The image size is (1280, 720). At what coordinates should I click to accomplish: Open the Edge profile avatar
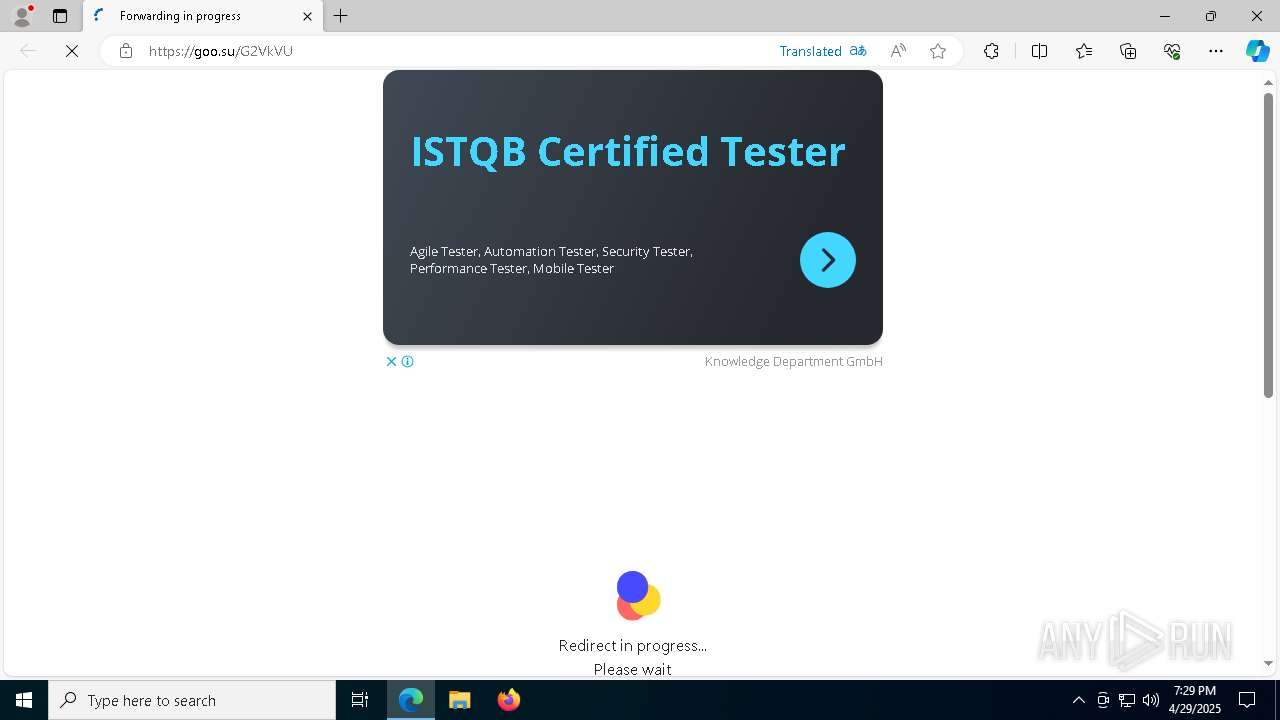coord(22,16)
